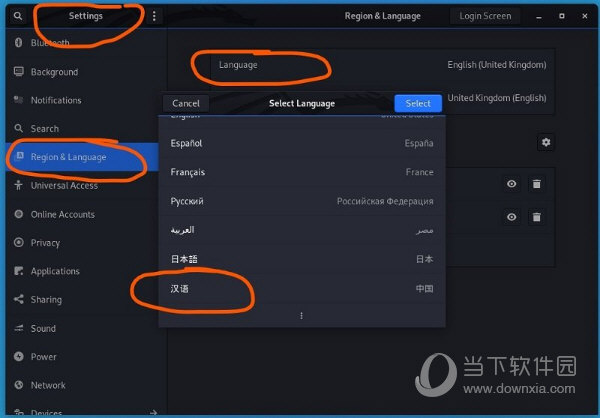This screenshot has height=418, width=600.
Task: Click Formats value United Kingdom (English)
Action: [x=497, y=98]
